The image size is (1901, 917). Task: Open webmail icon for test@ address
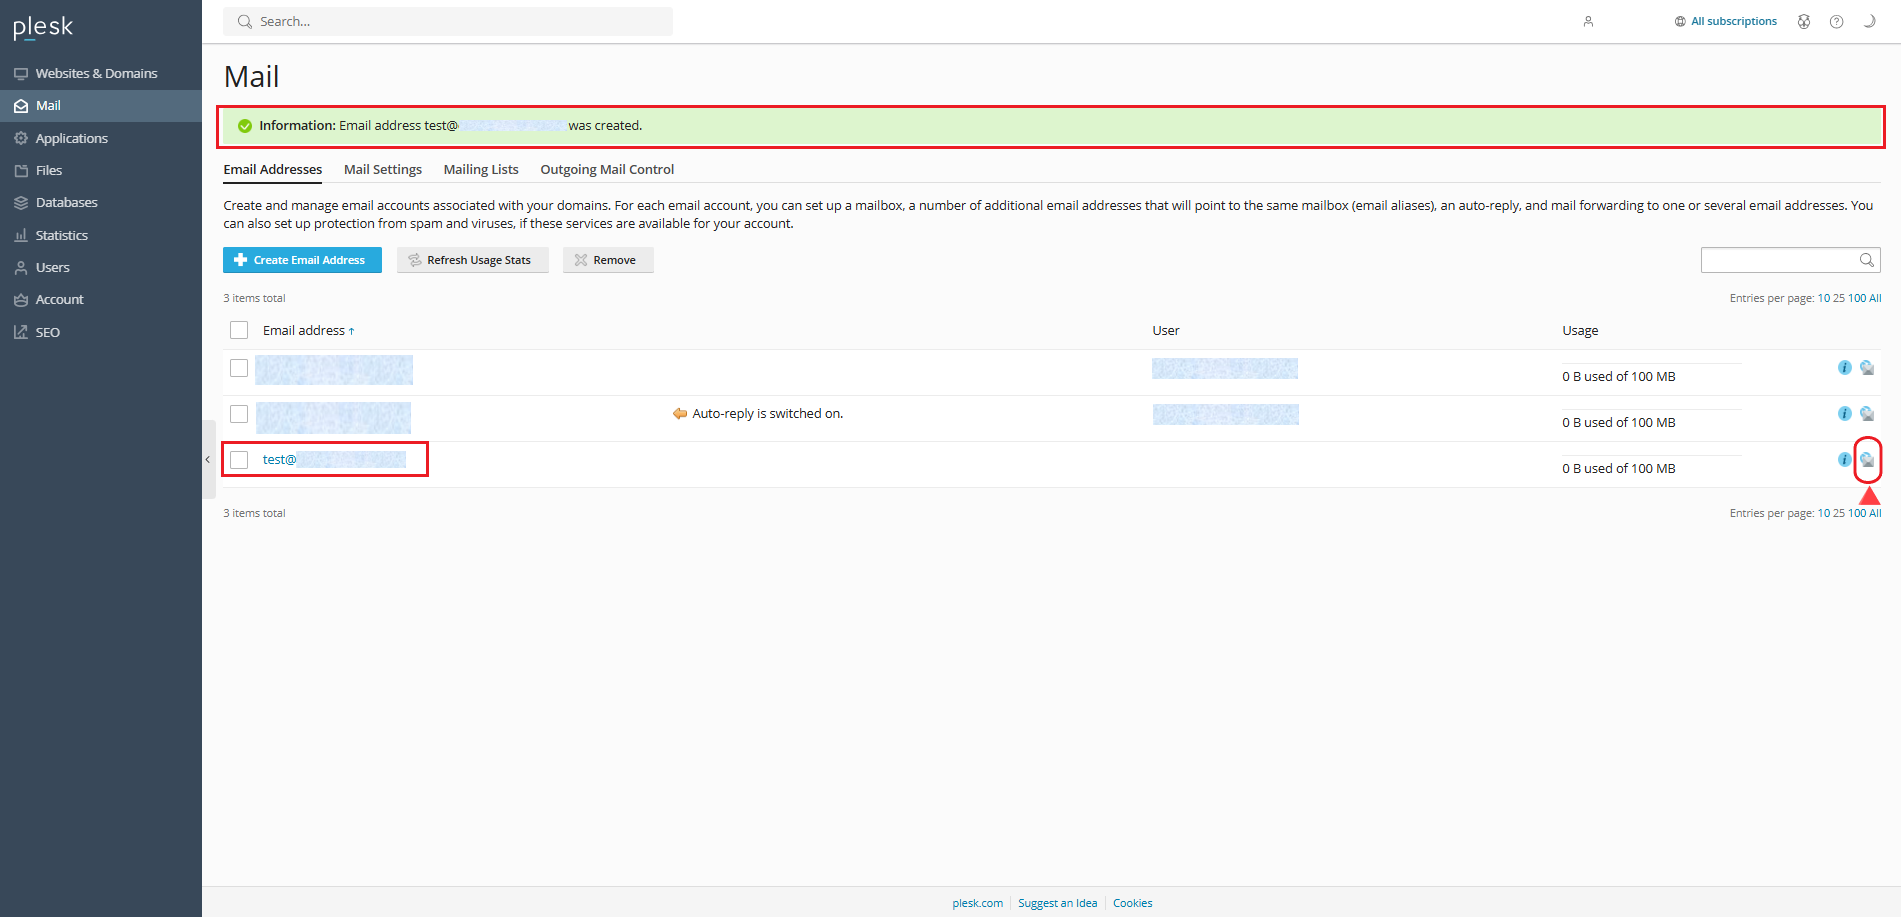(x=1867, y=460)
